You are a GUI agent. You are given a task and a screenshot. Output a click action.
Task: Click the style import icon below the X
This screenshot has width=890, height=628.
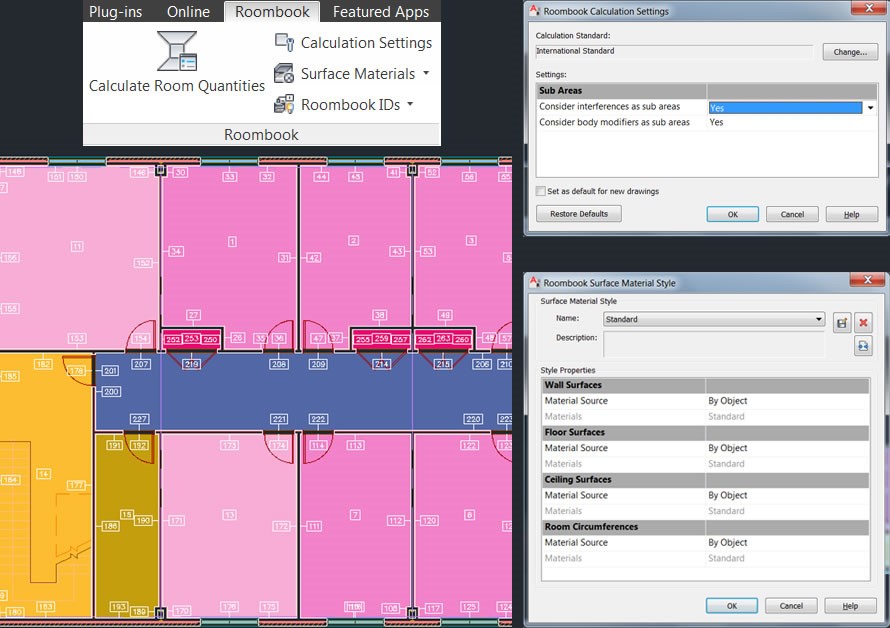coord(863,345)
